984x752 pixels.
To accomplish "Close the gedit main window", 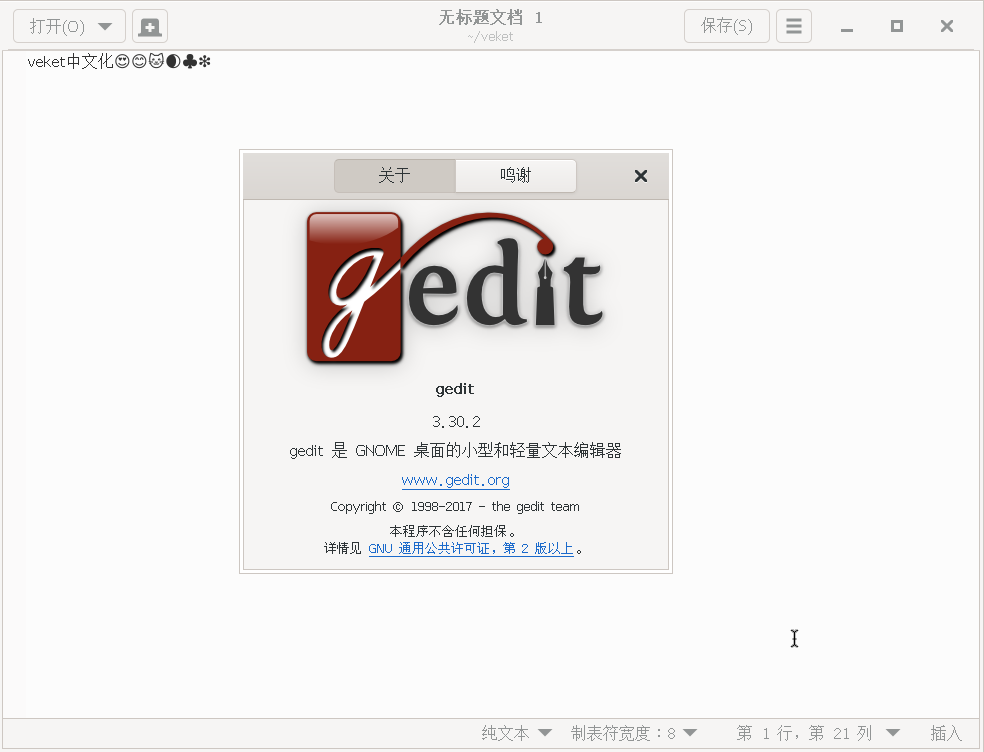I will pos(947,26).
